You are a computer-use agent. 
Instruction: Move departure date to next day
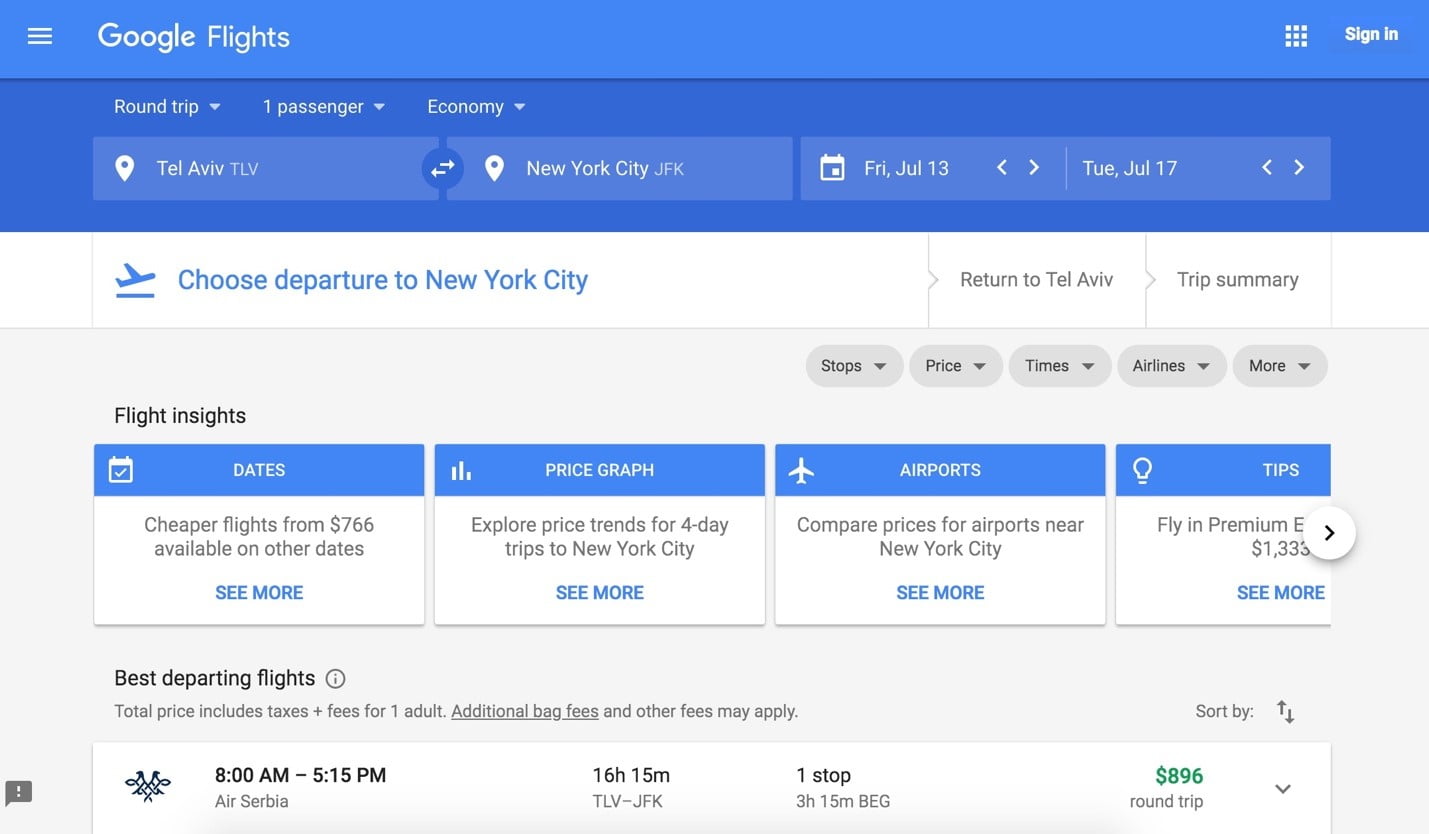1034,168
